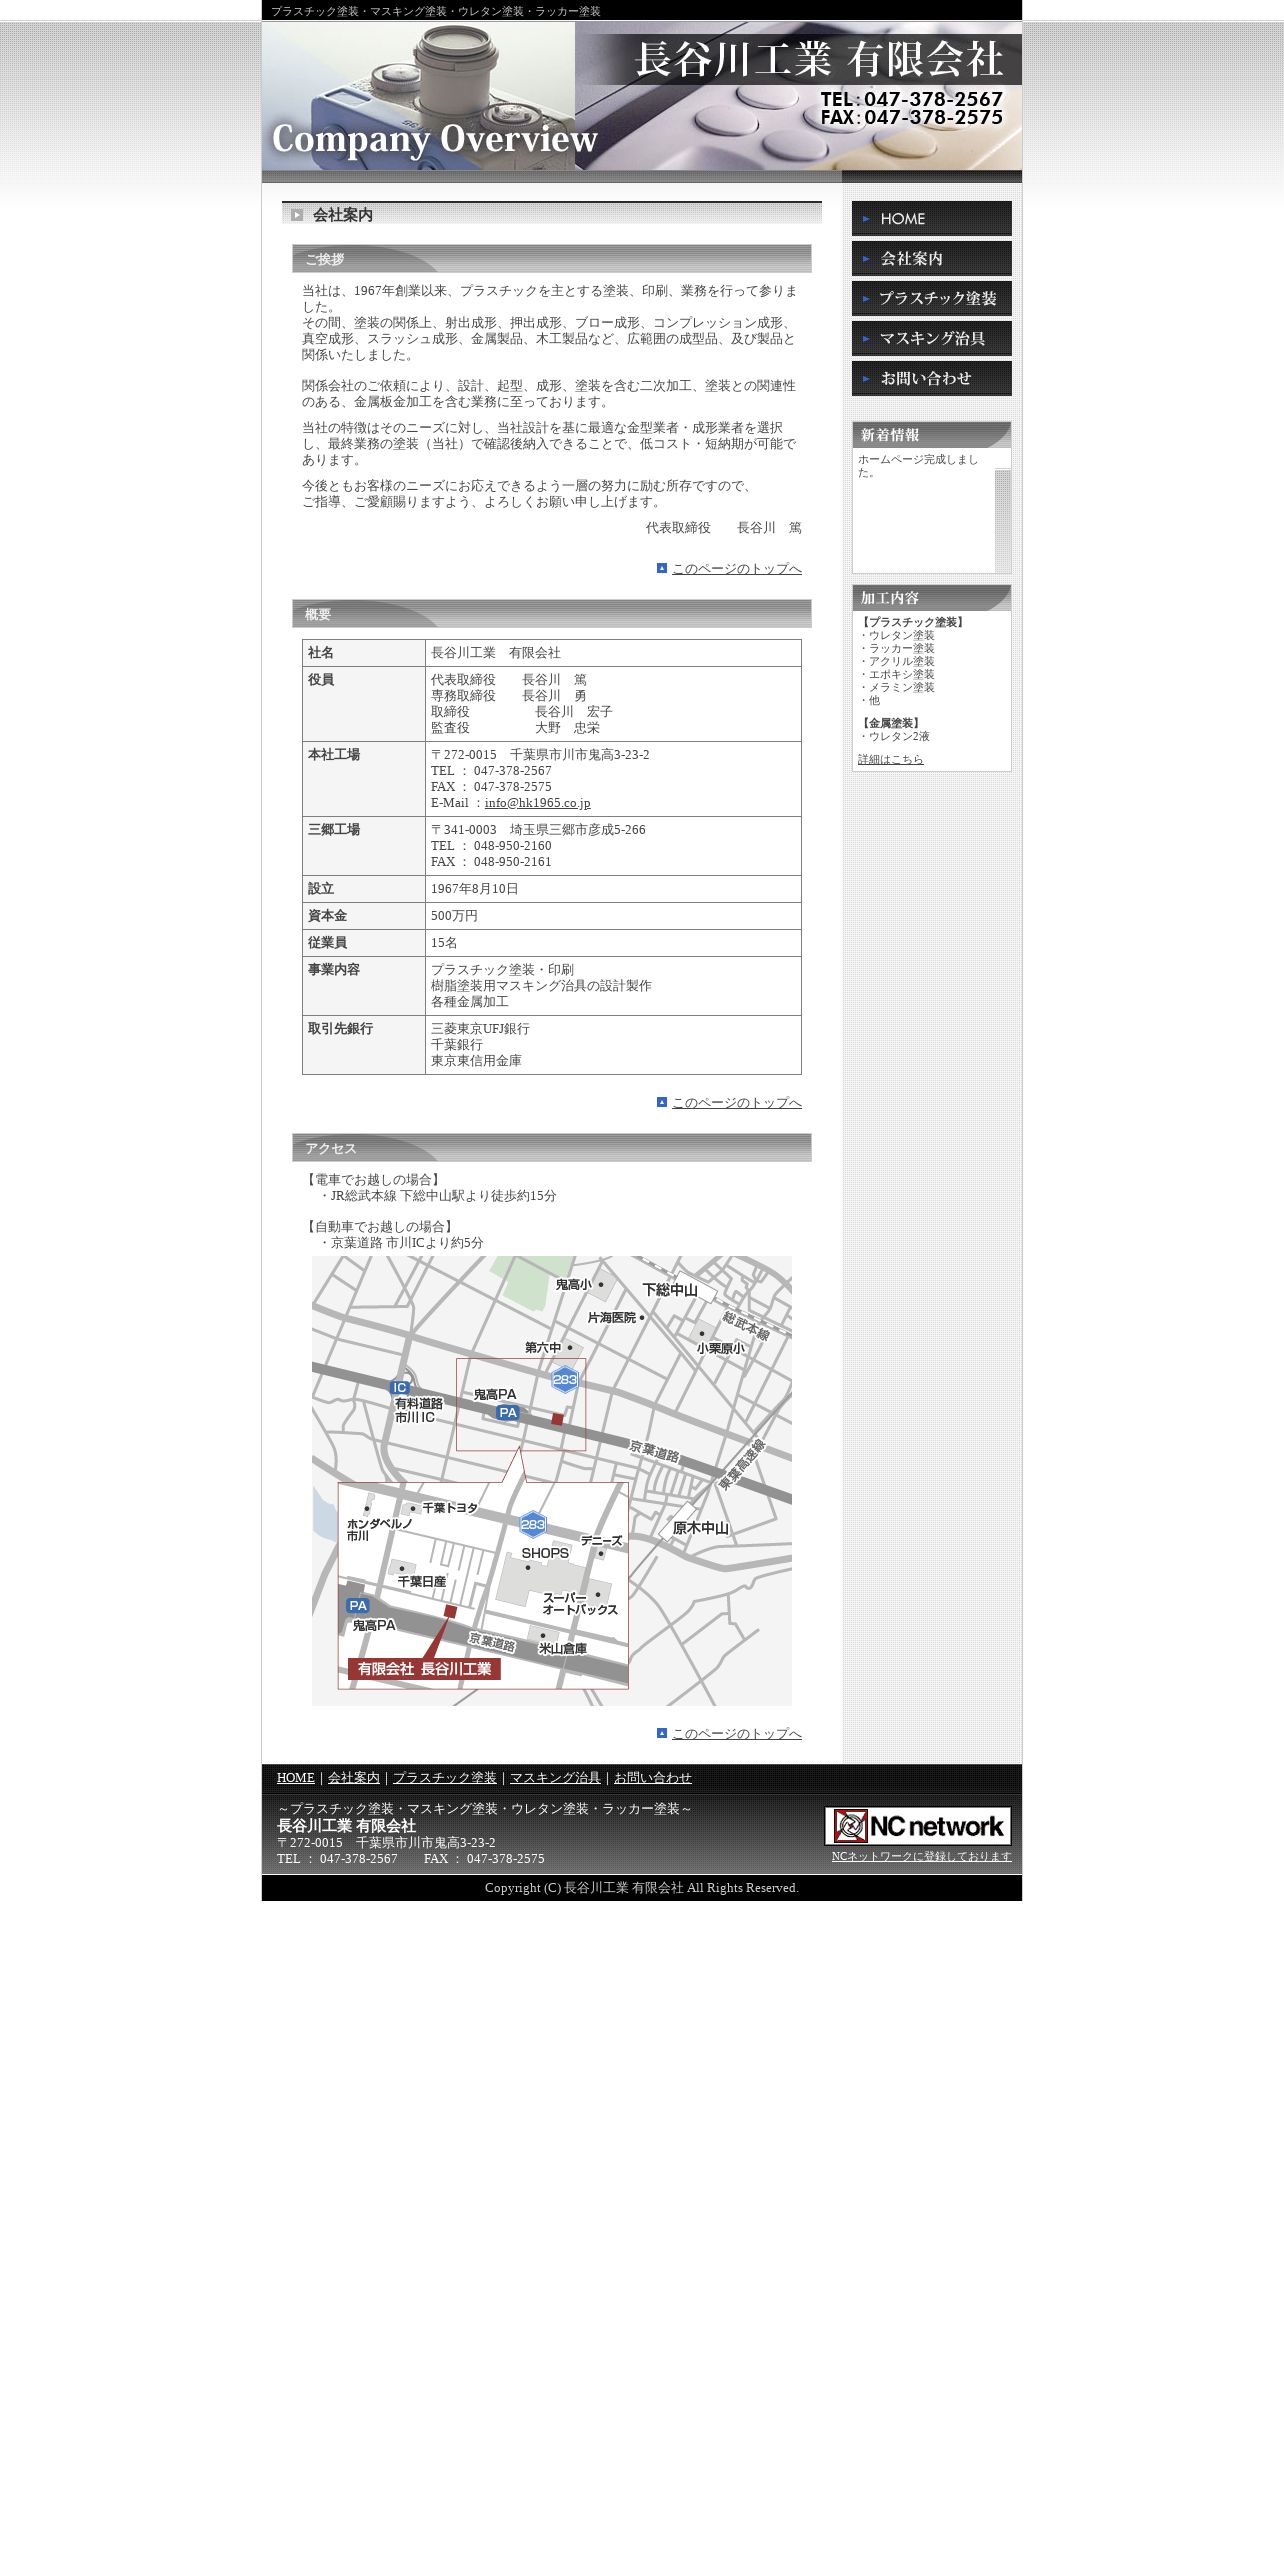The image size is (1284, 2568).
Task: Open footer お問い合わせ link
Action: (652, 1778)
